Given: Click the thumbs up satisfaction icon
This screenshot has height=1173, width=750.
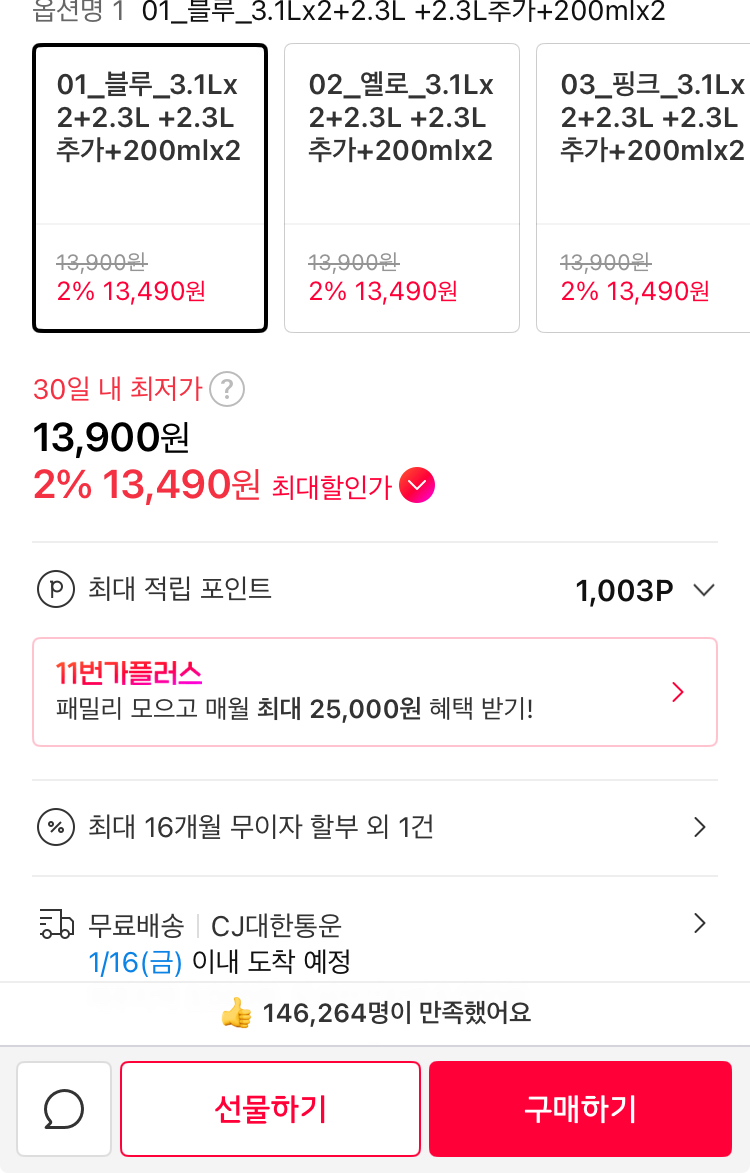Looking at the screenshot, I should pyautogui.click(x=237, y=1014).
